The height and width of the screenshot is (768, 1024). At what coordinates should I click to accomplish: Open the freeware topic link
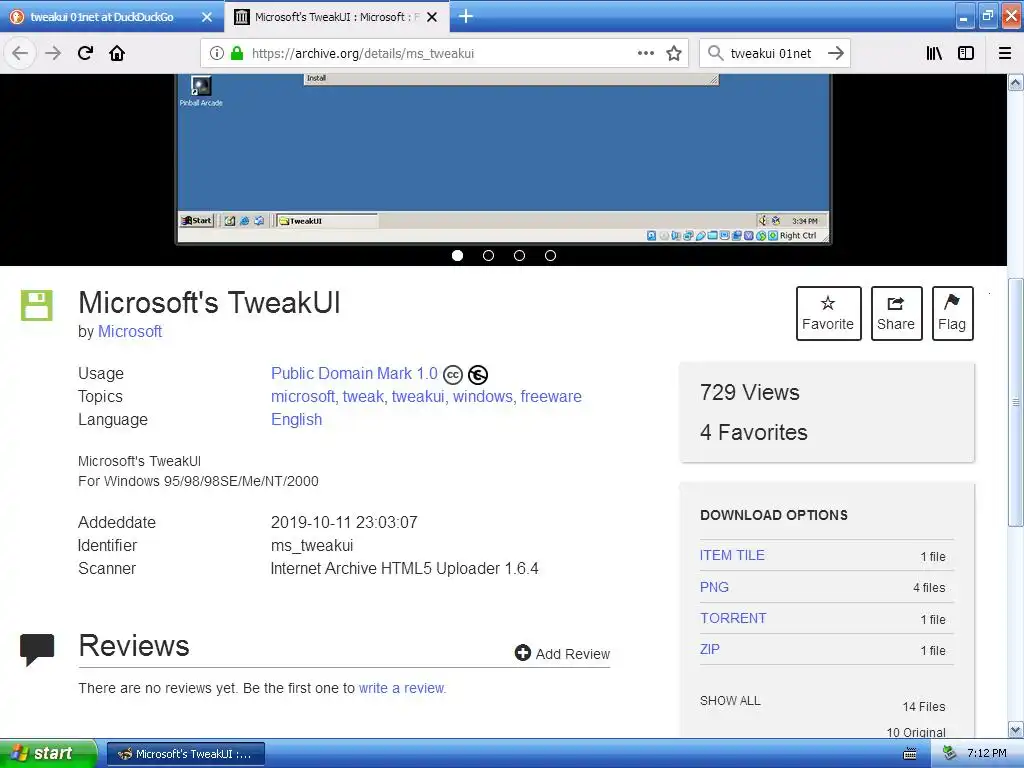coord(551,396)
